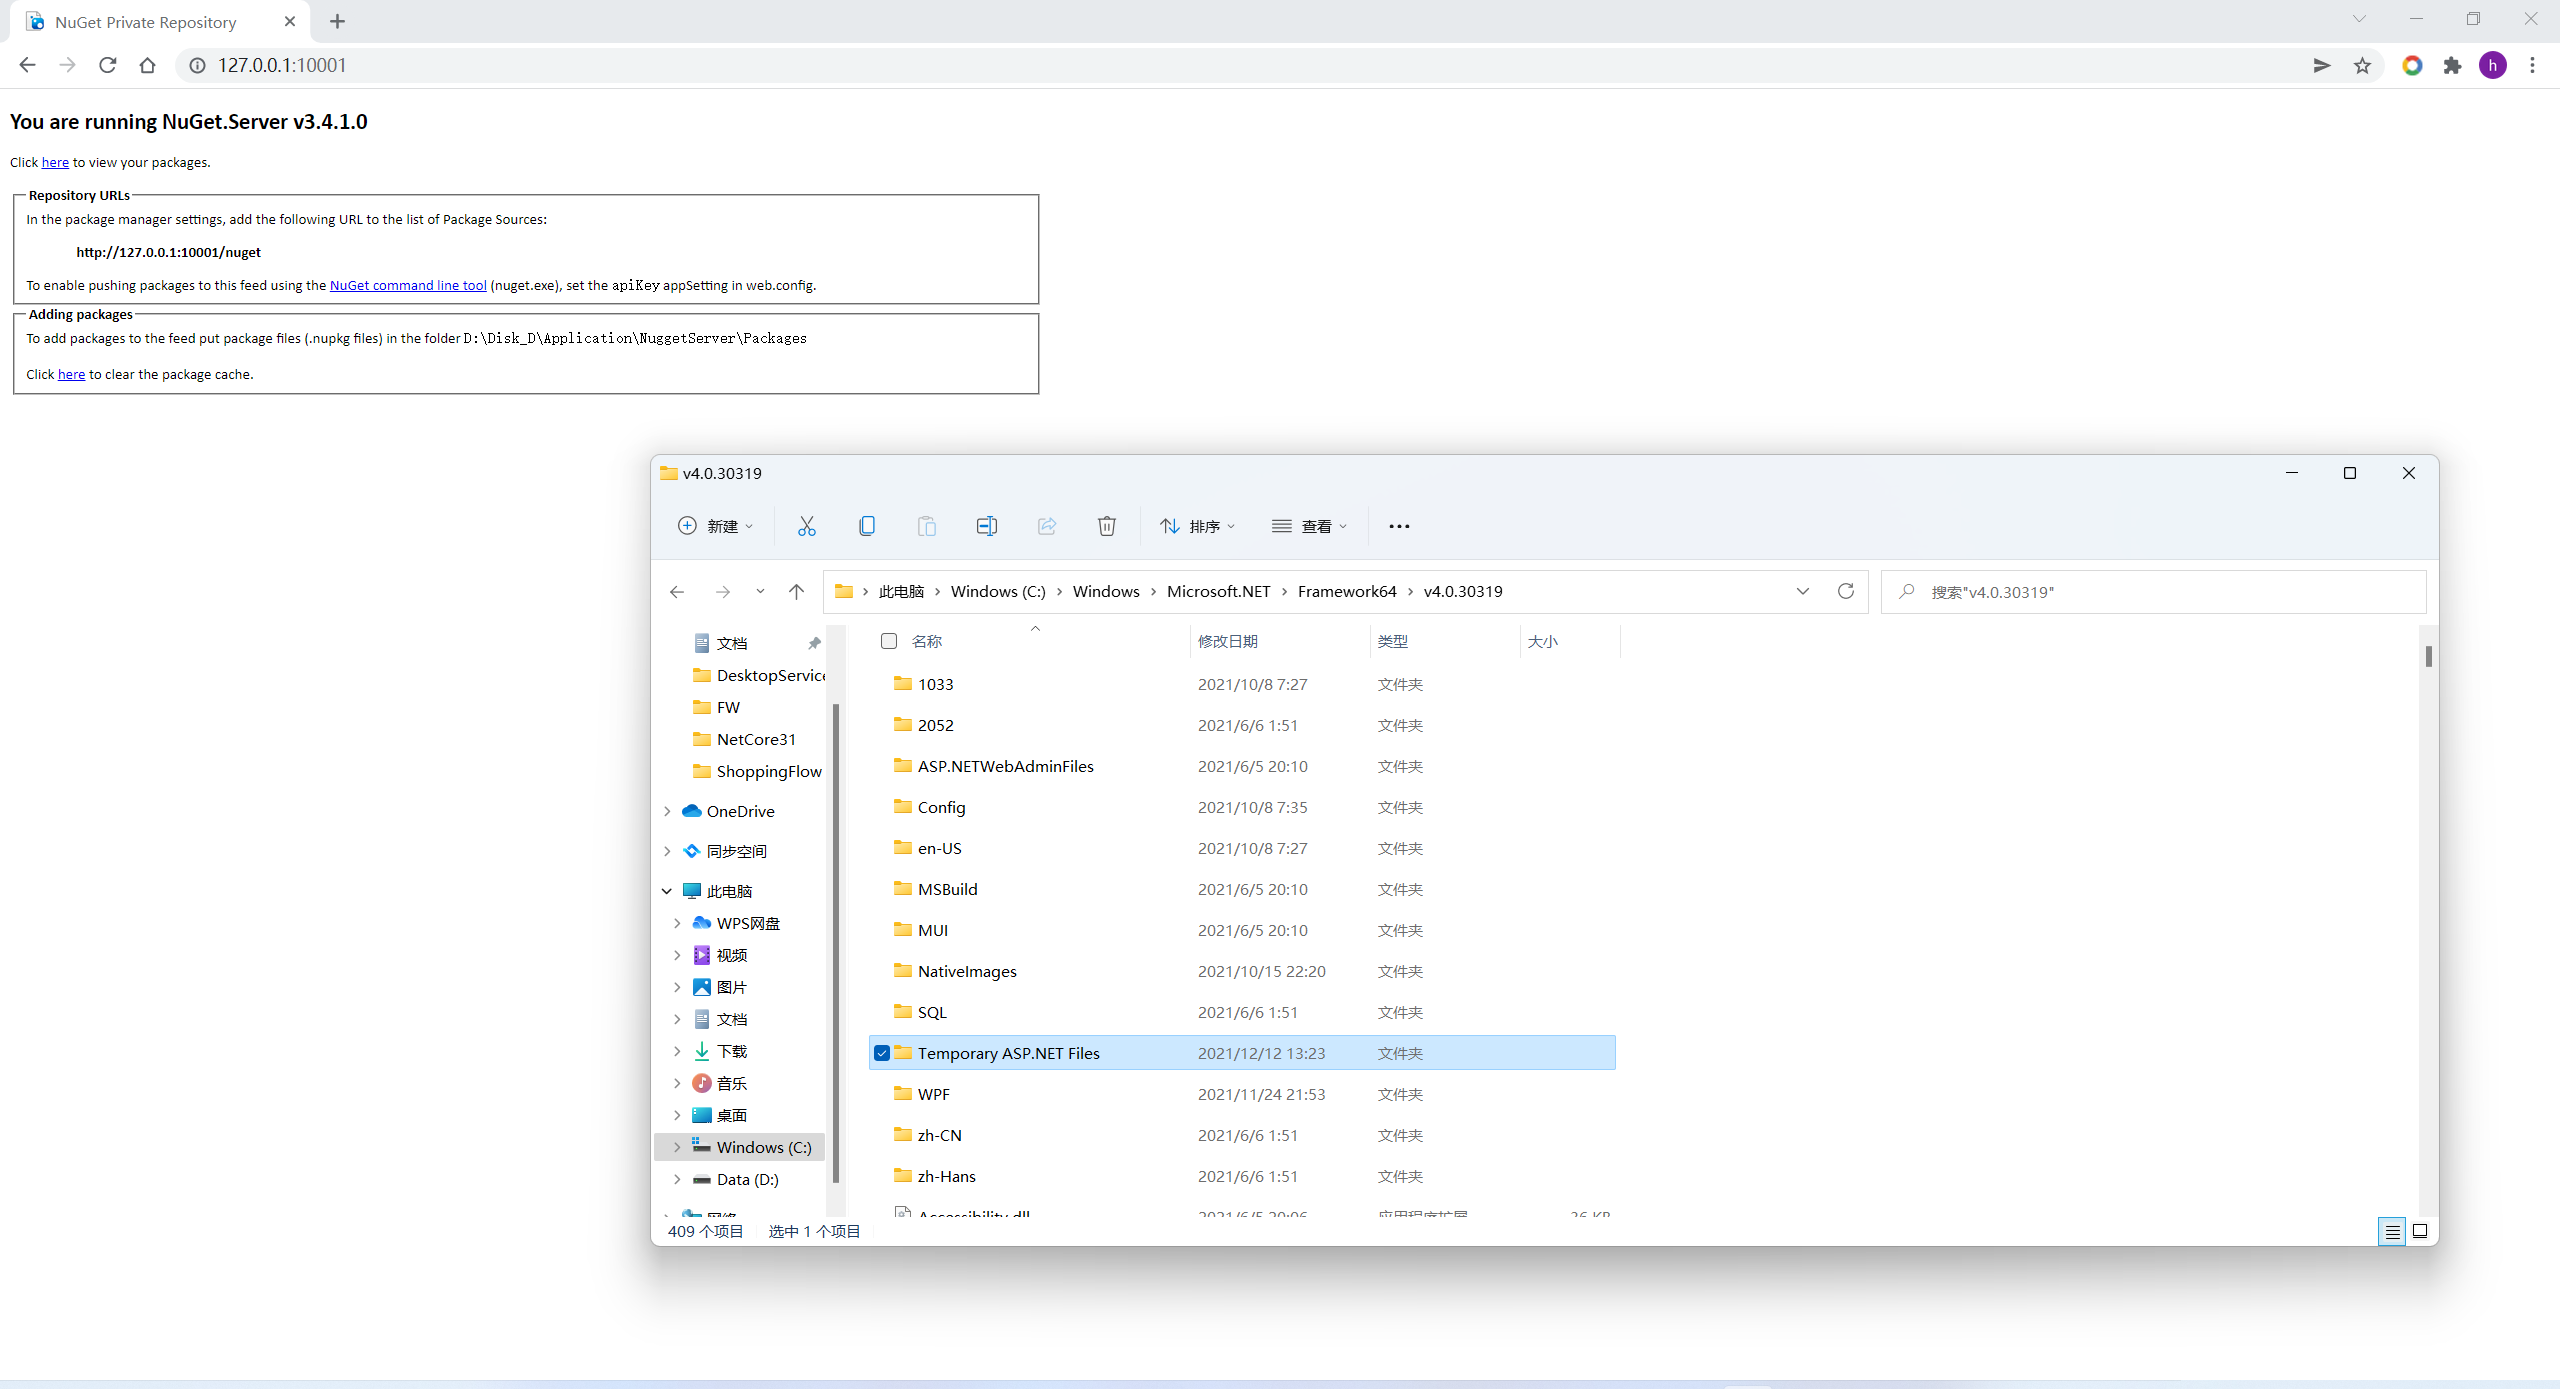
Task: Click 'here' link to clear package cache
Action: (x=71, y=374)
